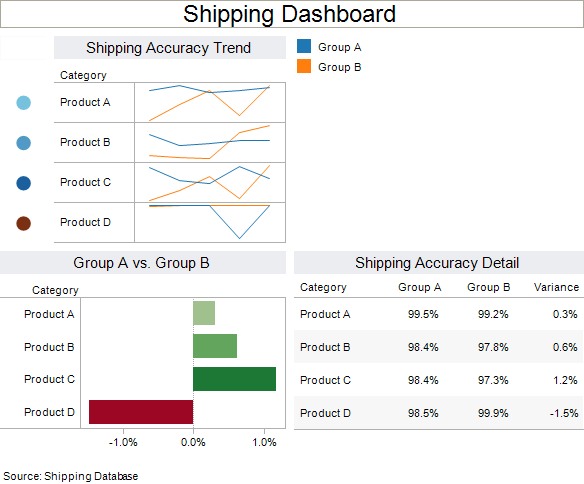Click the Shipping Accuracy Trend title
This screenshot has height=484, width=584.
[x=168, y=48]
